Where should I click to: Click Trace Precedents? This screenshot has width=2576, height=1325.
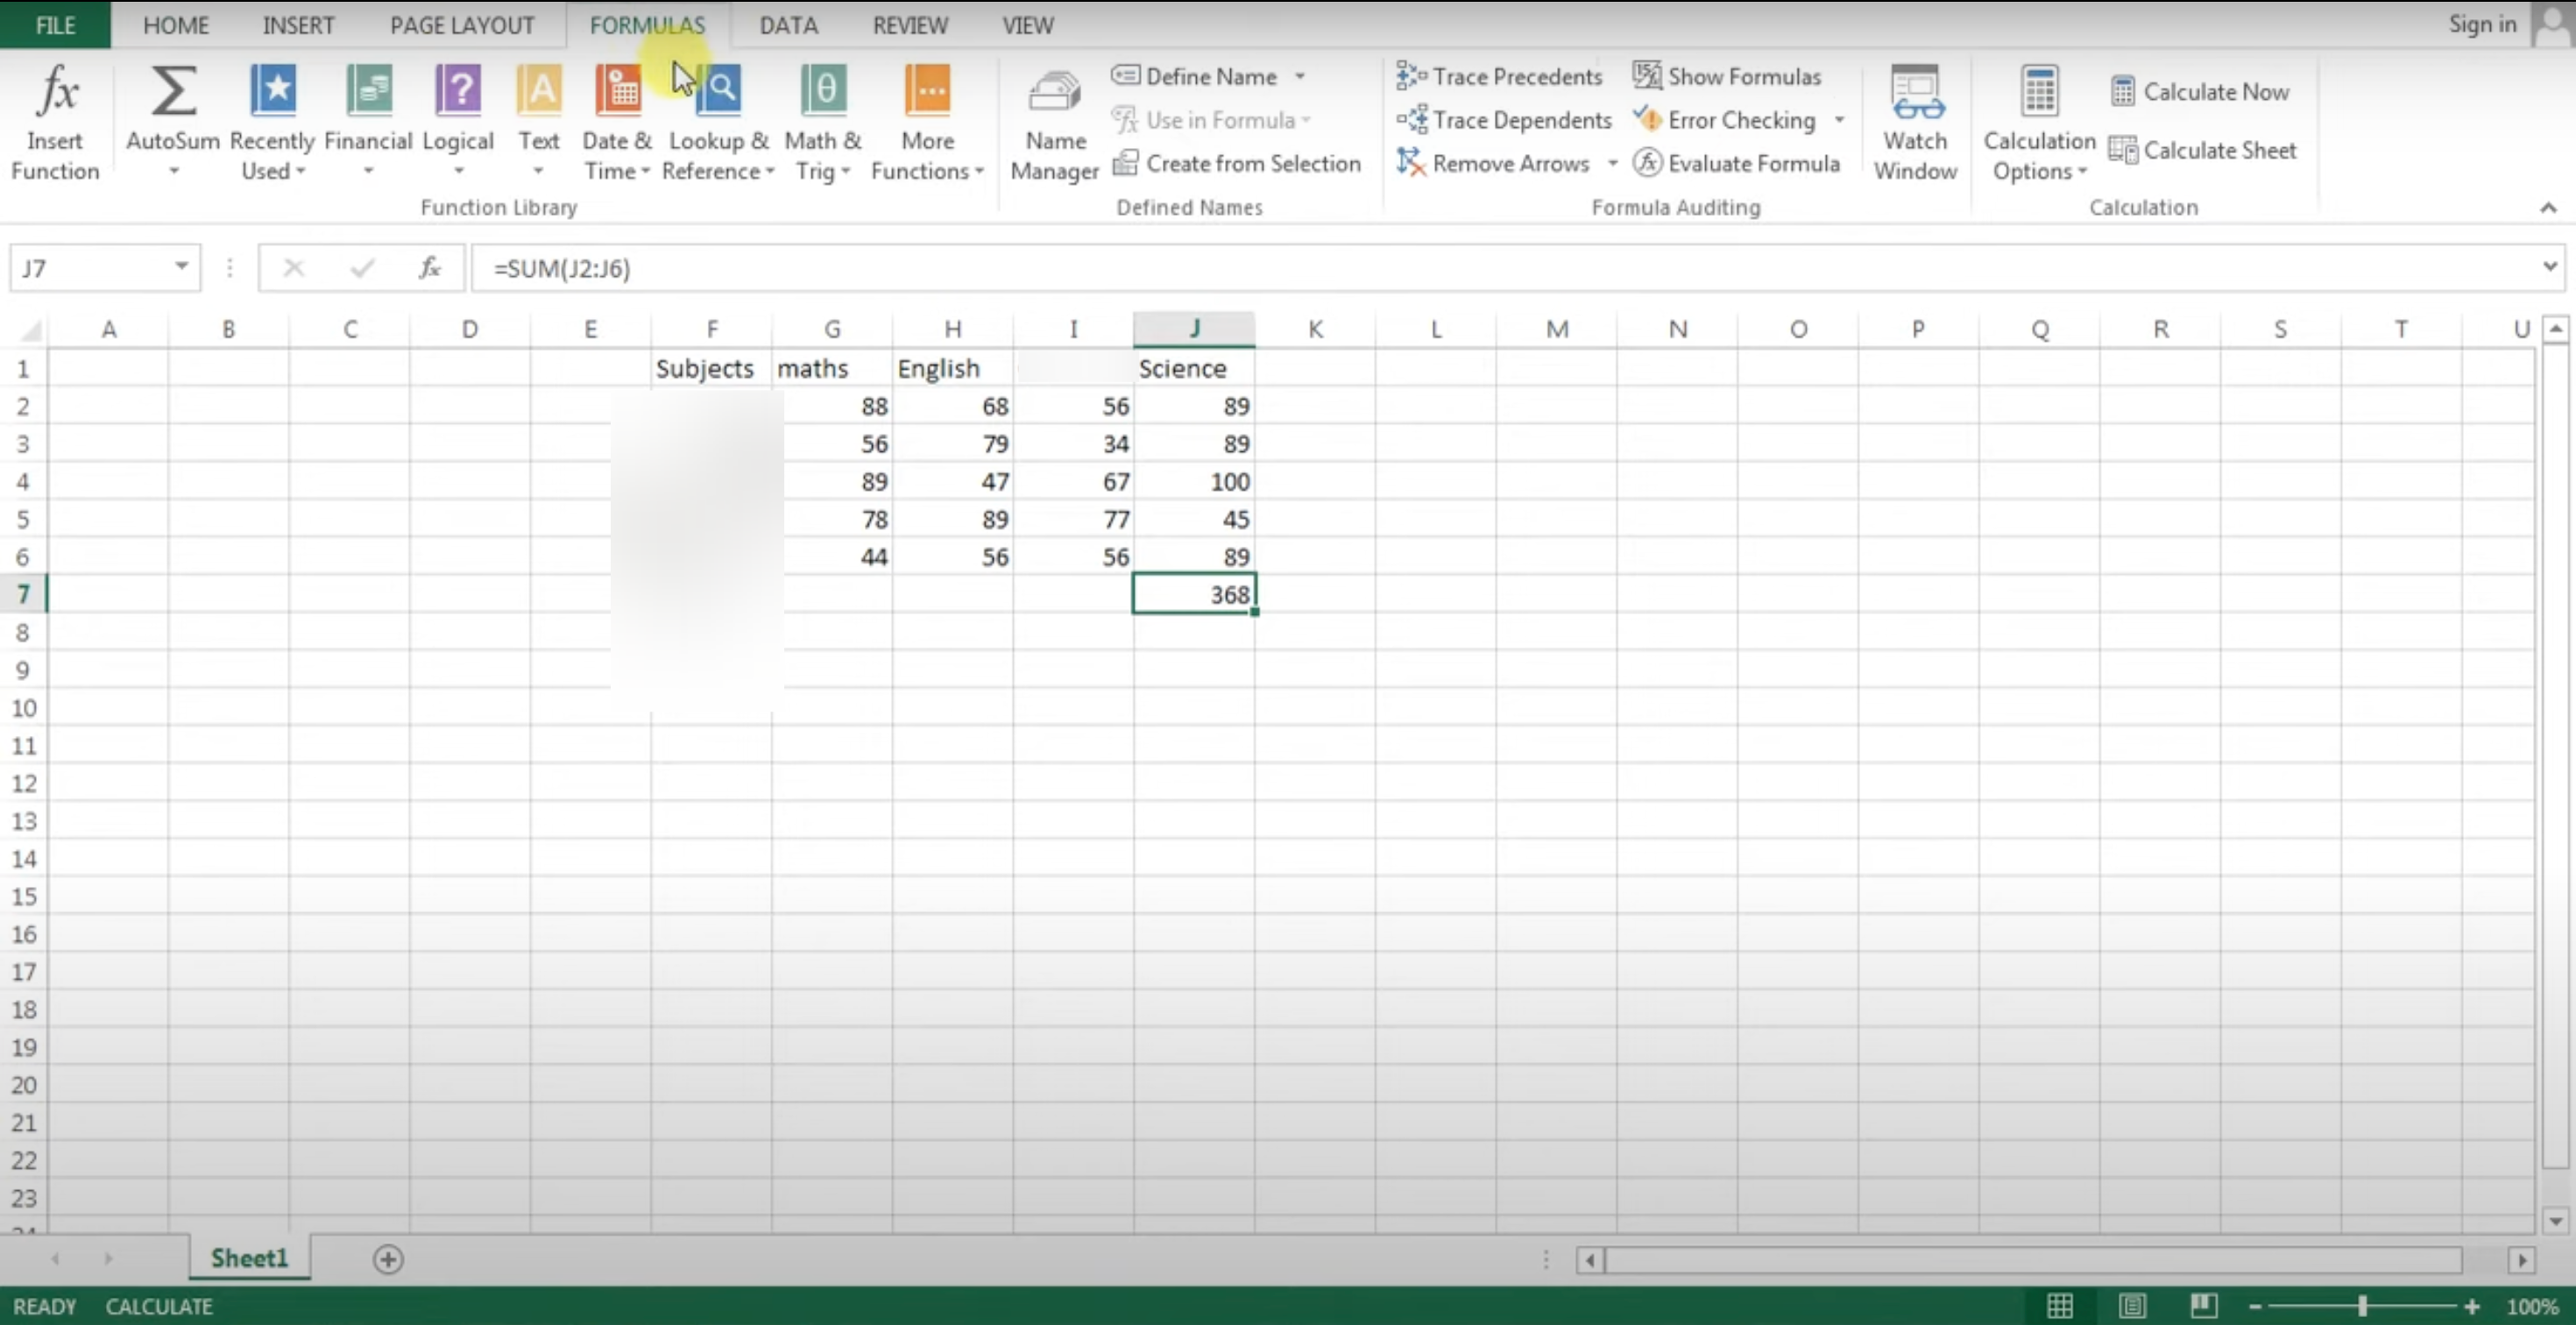[x=1499, y=76]
